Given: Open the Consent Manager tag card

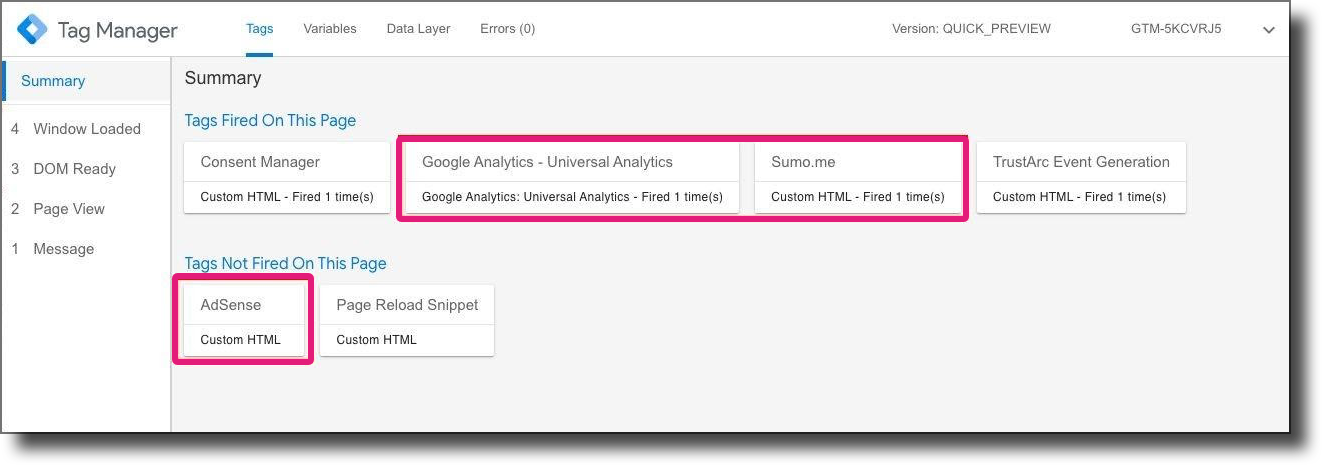Looking at the screenshot, I should [287, 177].
